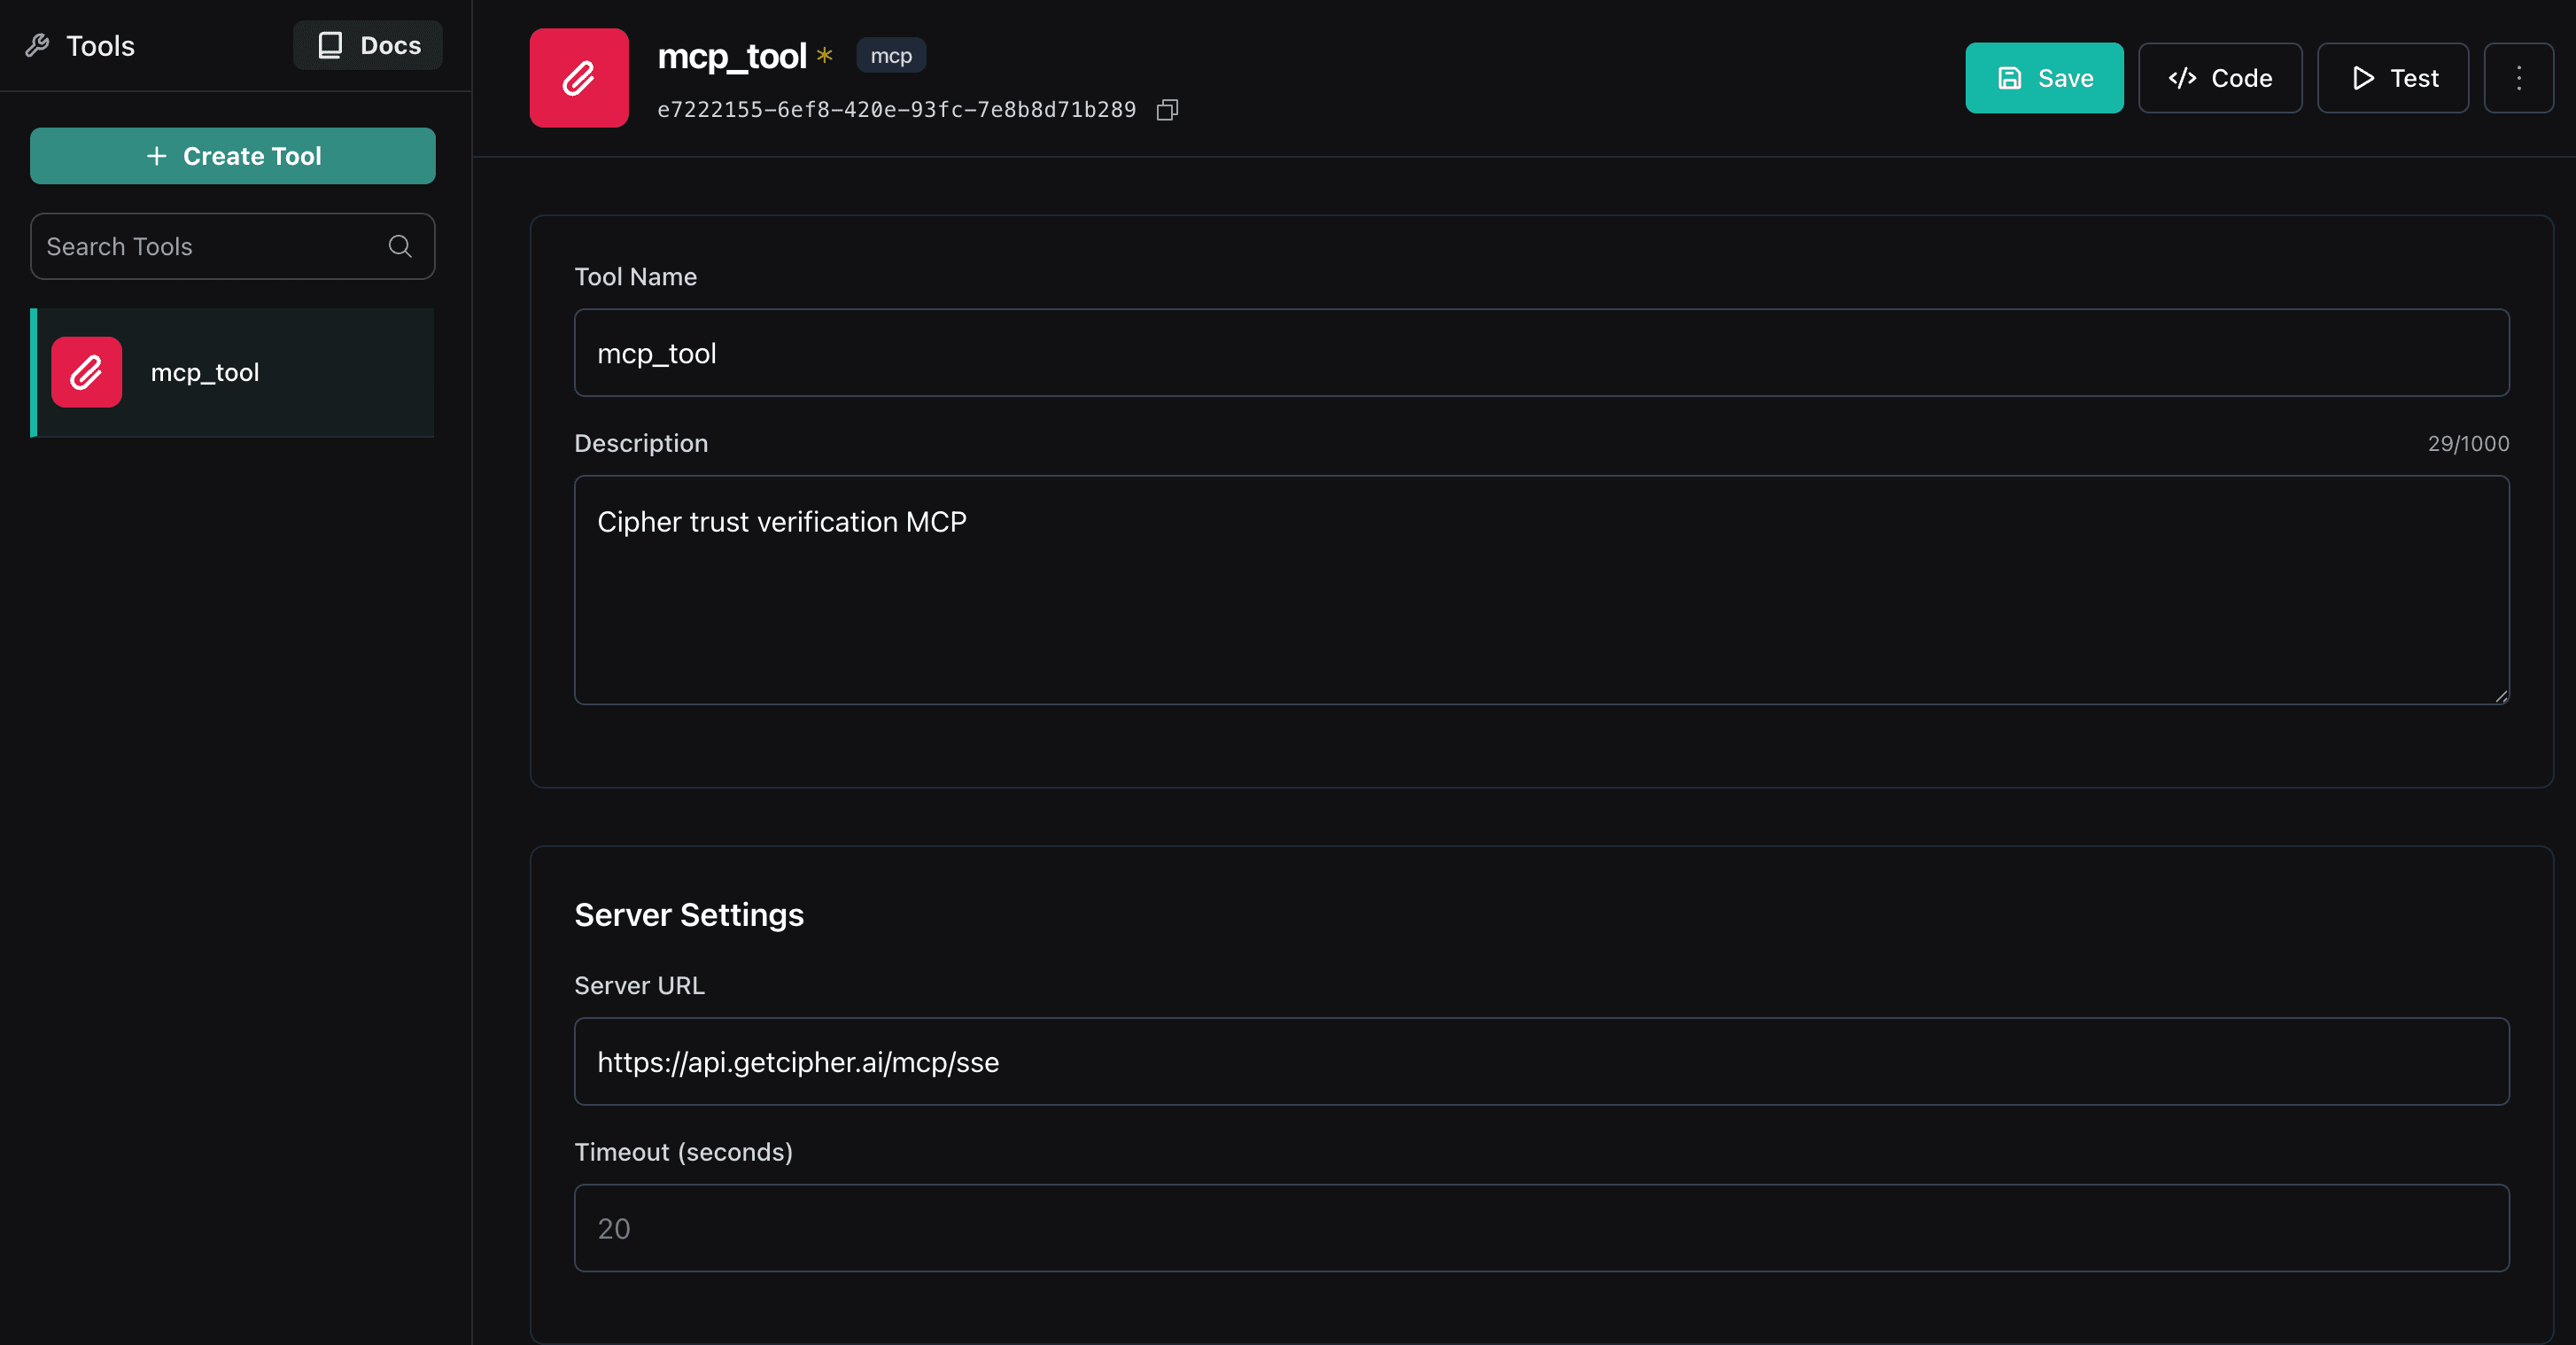
Task: Click the book icon on the Docs button
Action: click(329, 45)
